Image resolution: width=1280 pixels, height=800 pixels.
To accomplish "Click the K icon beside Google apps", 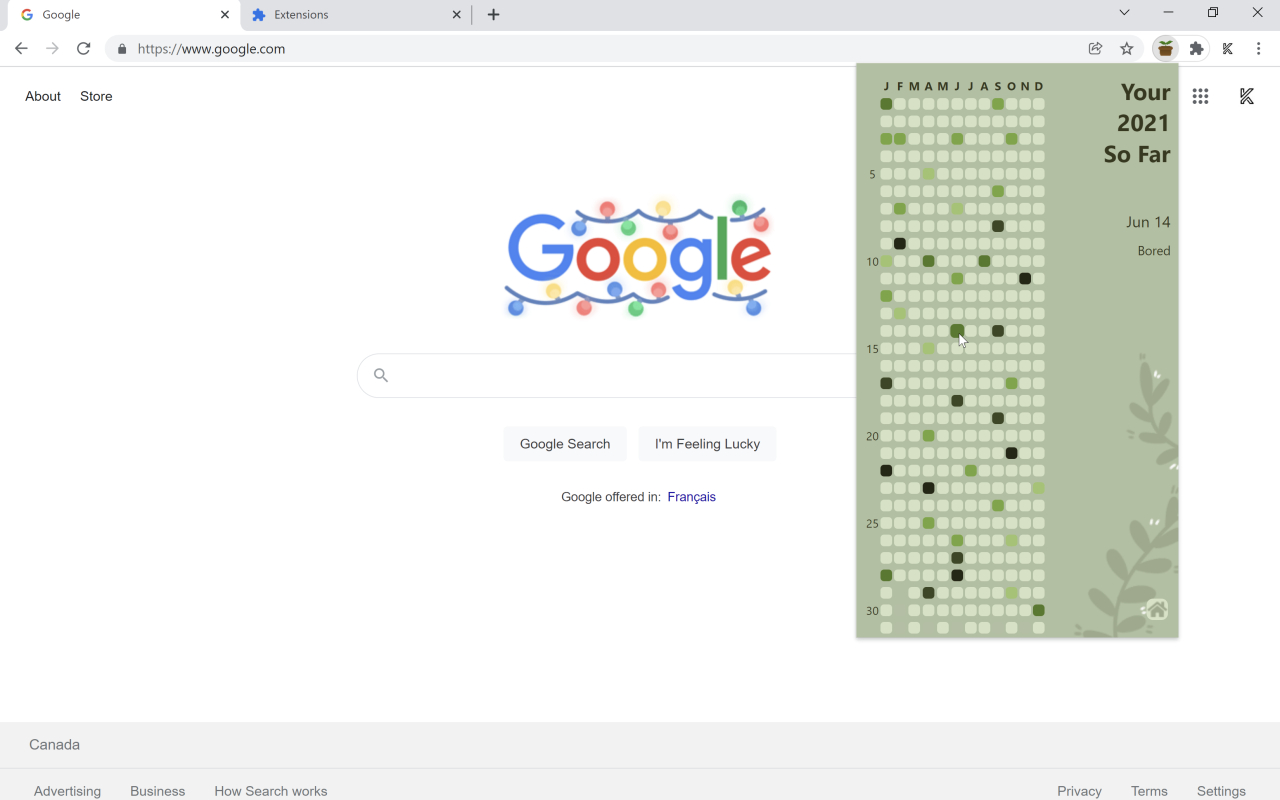I will click(x=1246, y=96).
